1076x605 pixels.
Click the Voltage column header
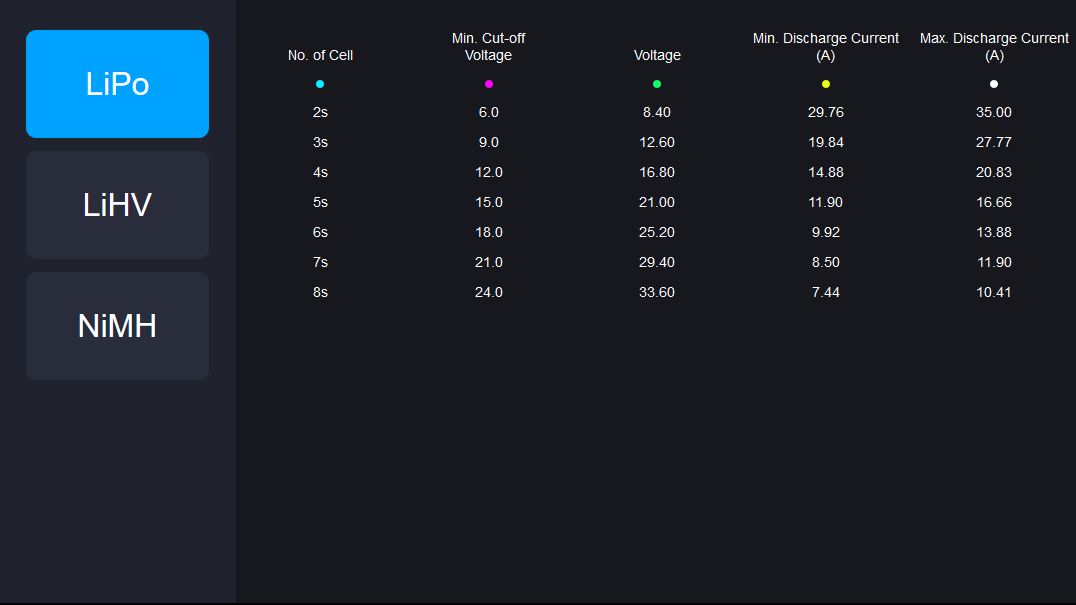coord(657,55)
